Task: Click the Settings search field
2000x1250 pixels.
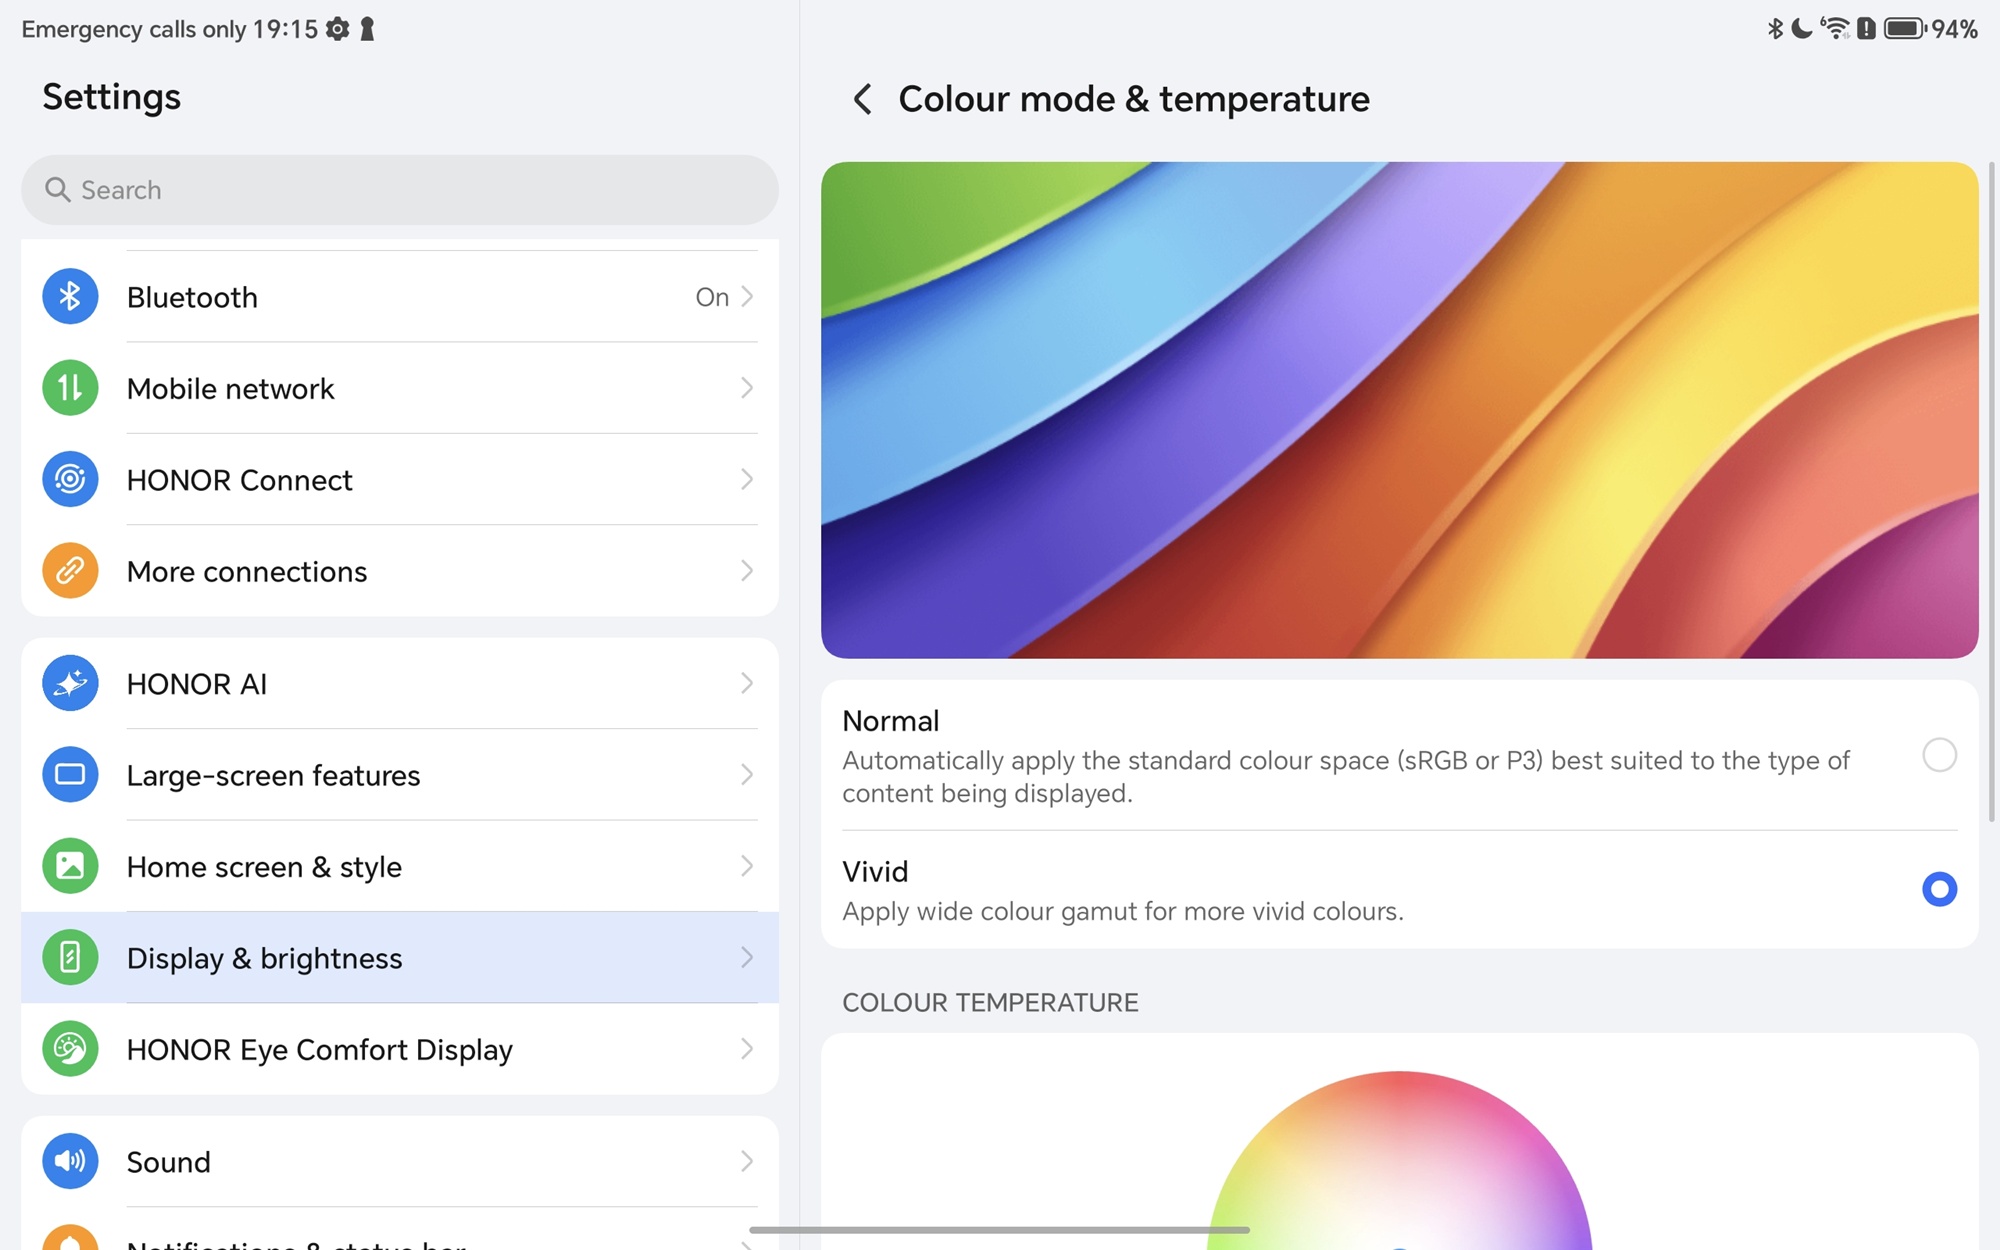Action: 400,190
